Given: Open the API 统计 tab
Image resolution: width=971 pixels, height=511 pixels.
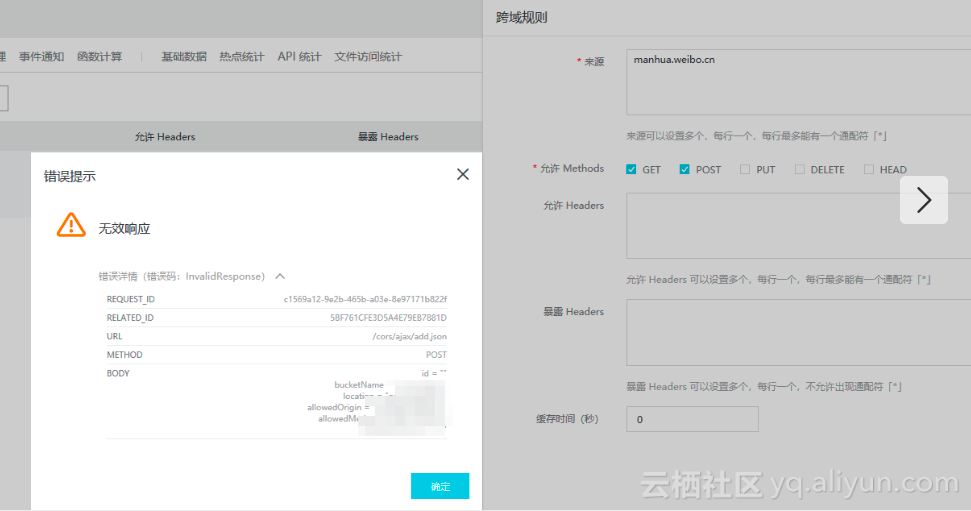Looking at the screenshot, I should (299, 57).
